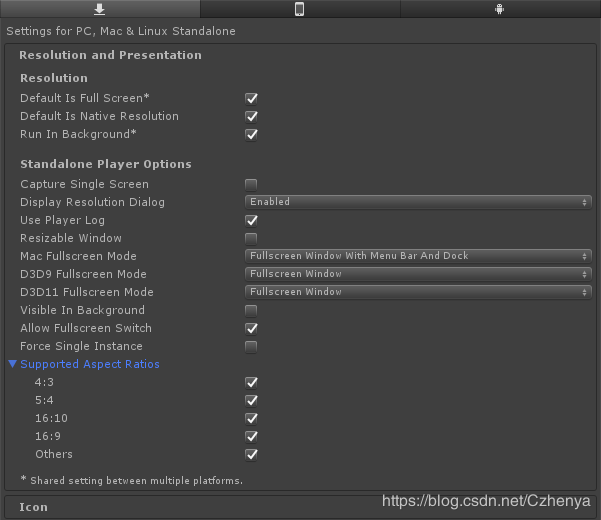Enable Capture Single Screen checkbox

coord(251,184)
